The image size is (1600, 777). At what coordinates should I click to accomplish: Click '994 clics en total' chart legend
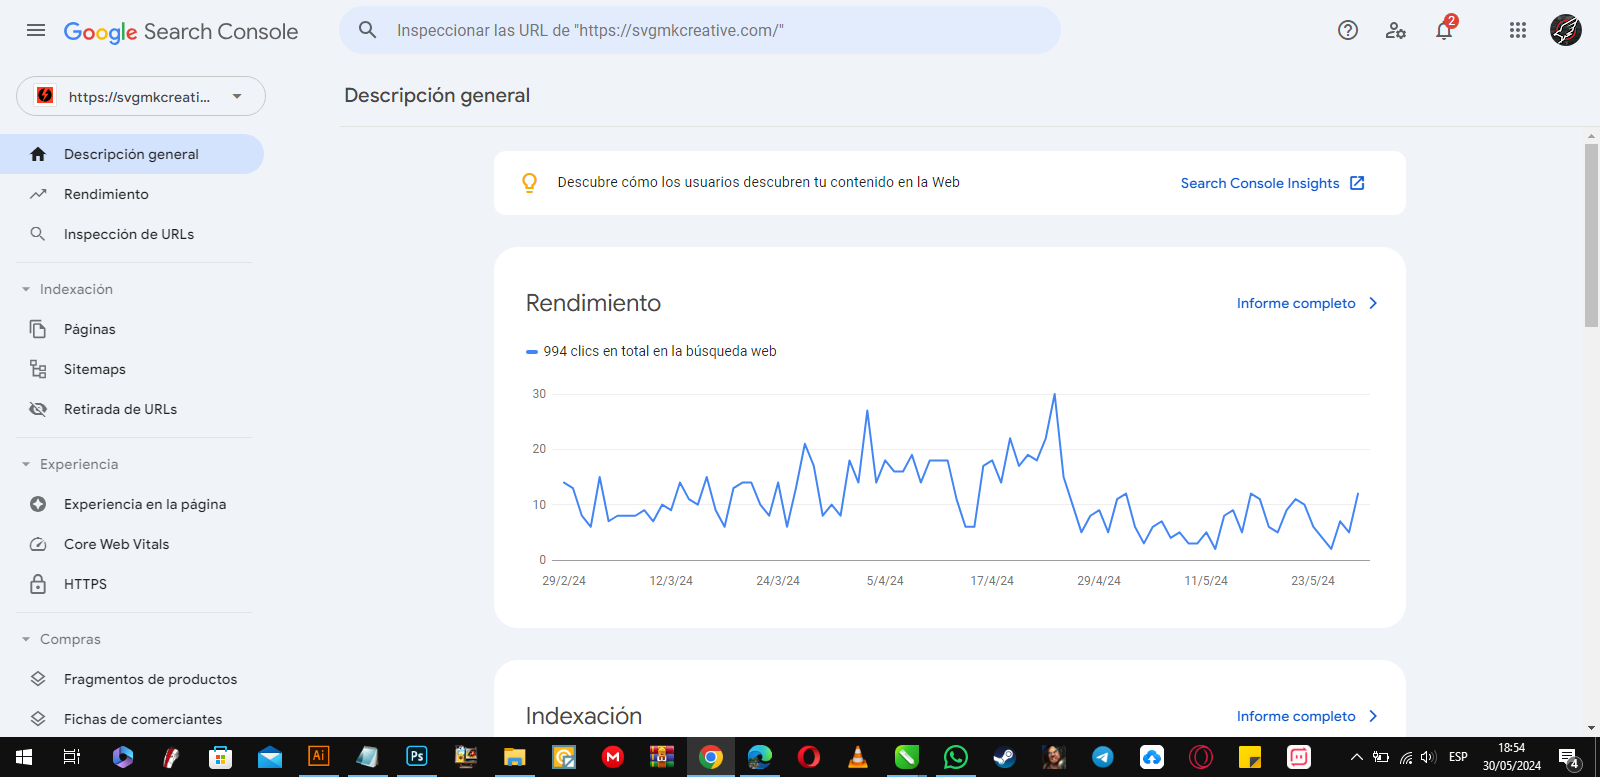point(652,351)
